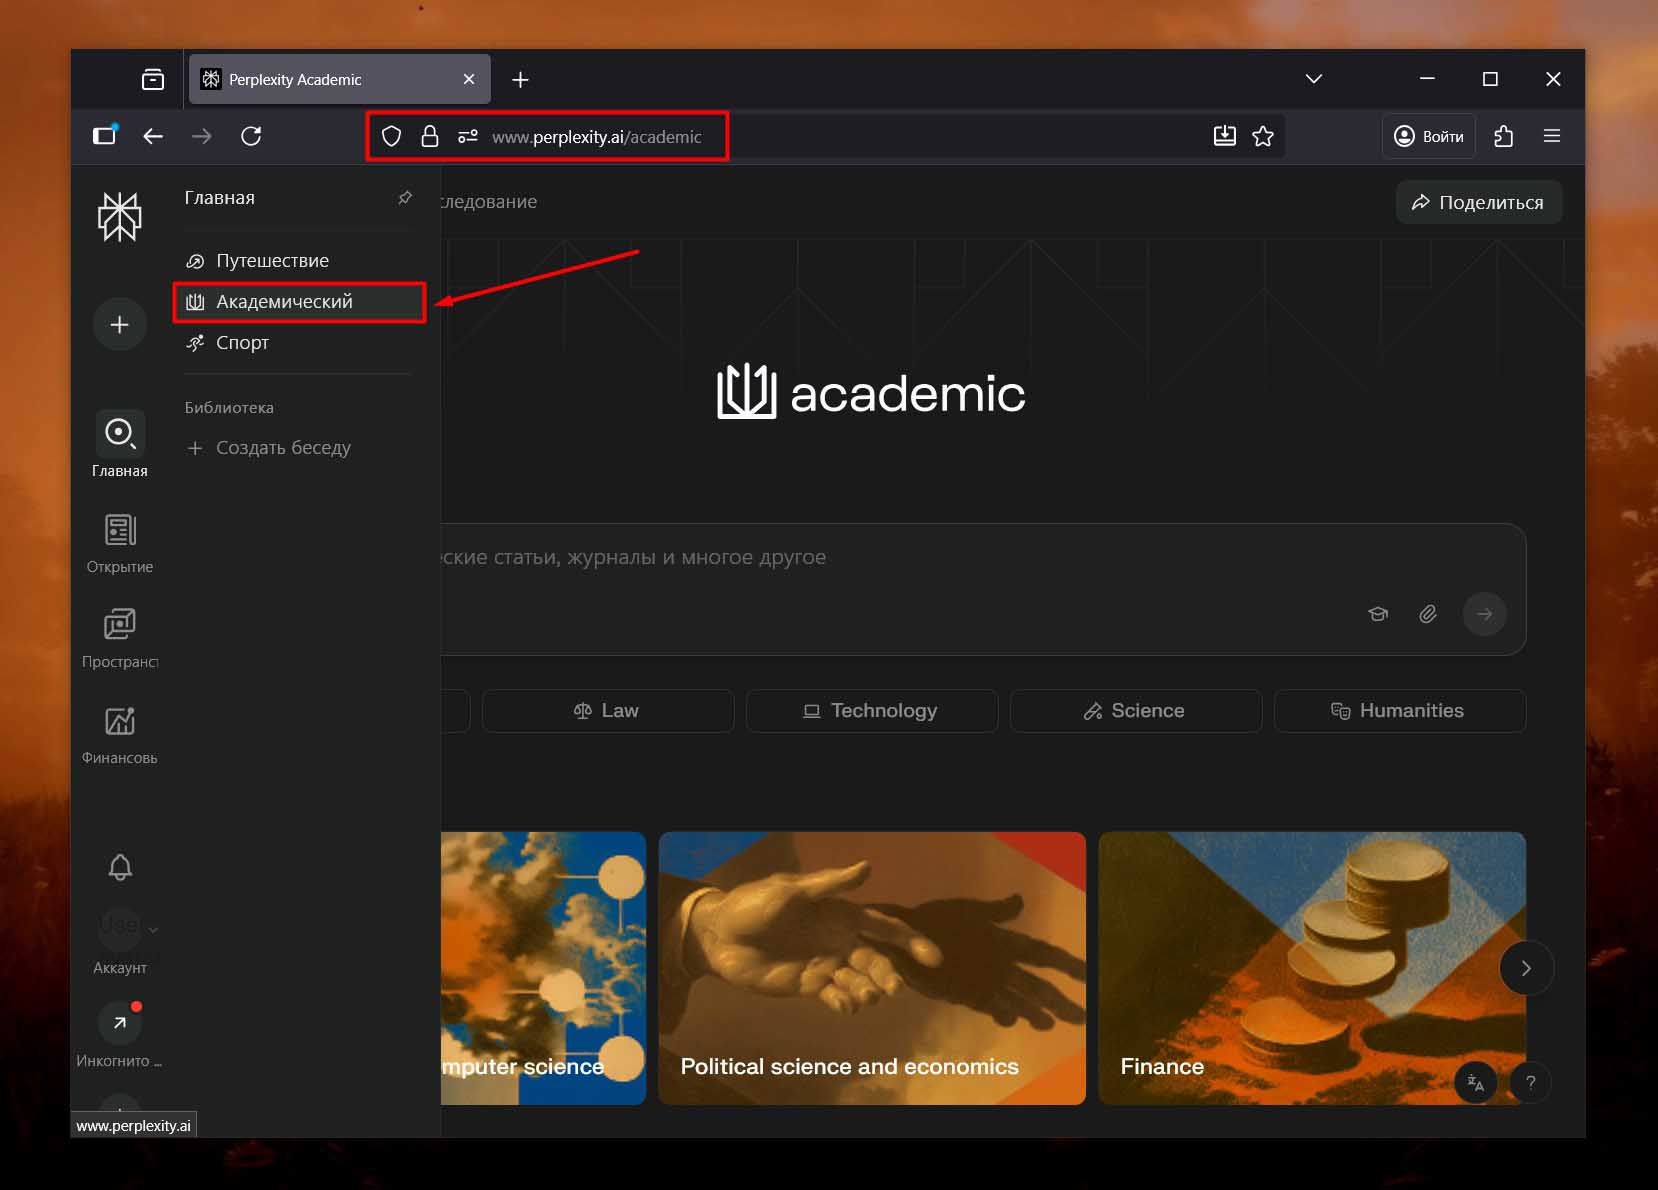This screenshot has height=1190, width=1658.
Task: Bookmark page with the star icon
Action: (1263, 136)
